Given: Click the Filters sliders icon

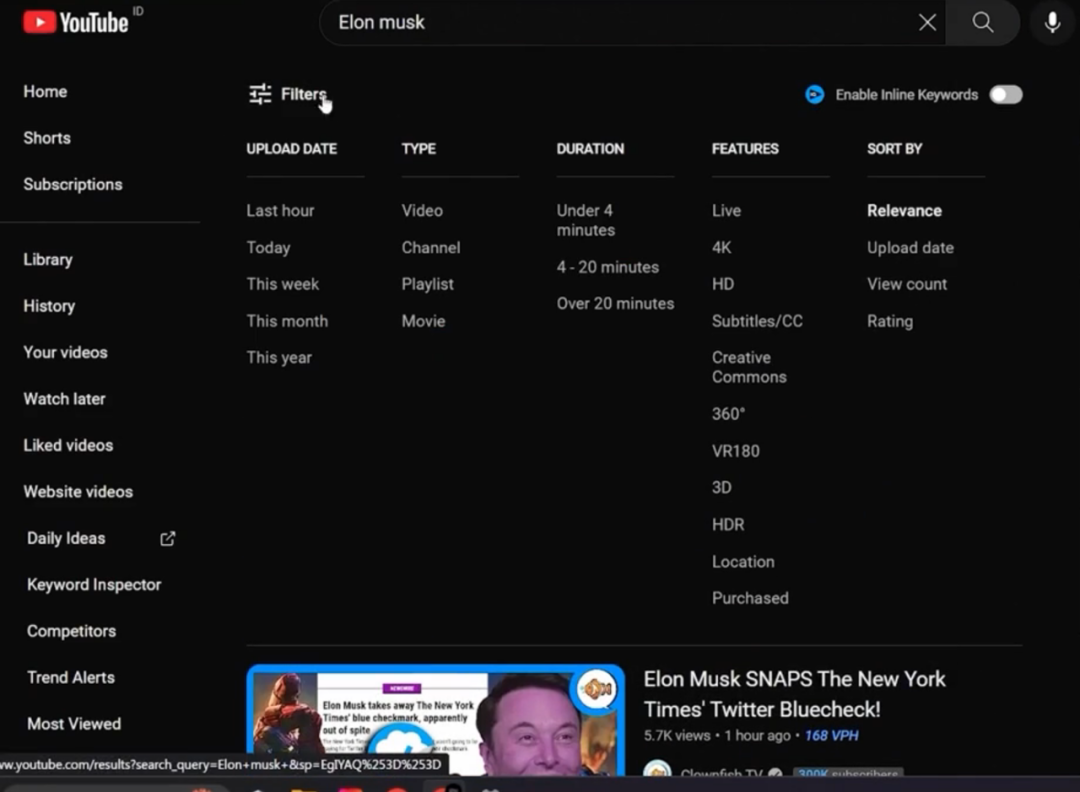Looking at the screenshot, I should (x=260, y=94).
